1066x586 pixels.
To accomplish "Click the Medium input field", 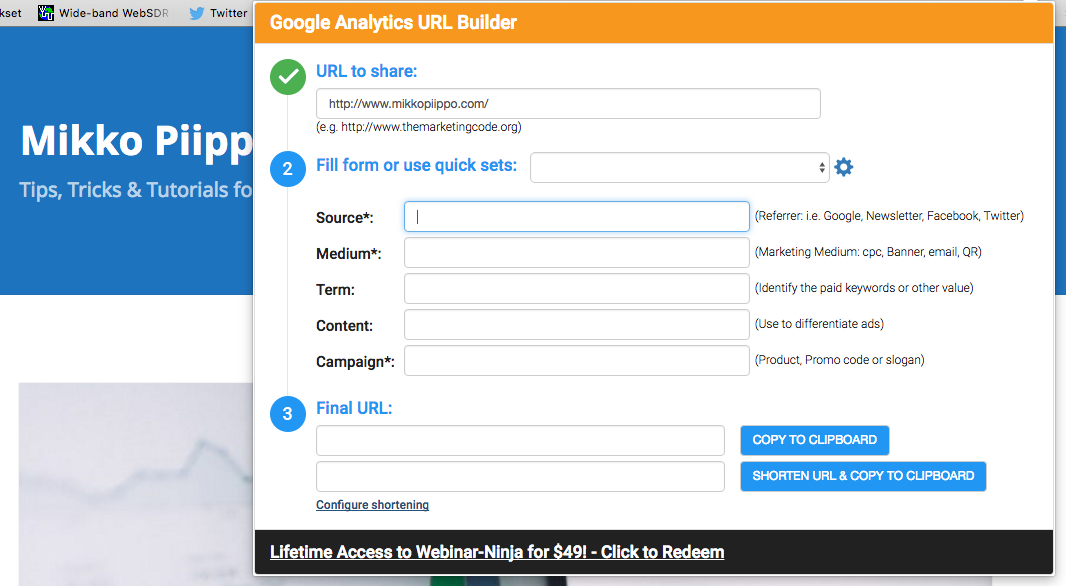I will tap(577, 252).
